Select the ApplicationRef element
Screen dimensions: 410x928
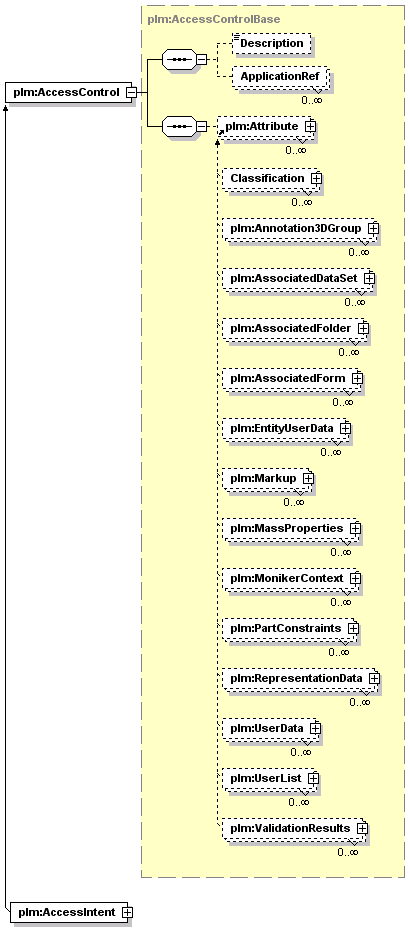[280, 77]
